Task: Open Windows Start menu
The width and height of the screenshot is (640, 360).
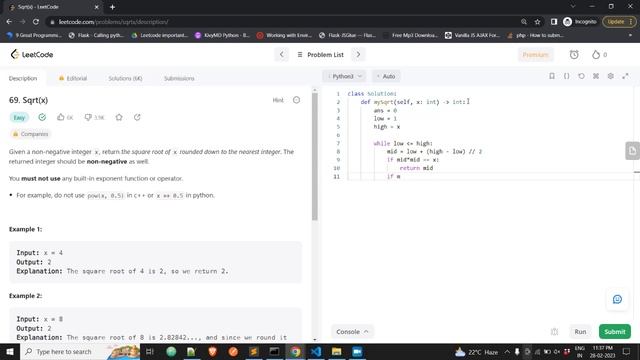Action: click(10, 351)
